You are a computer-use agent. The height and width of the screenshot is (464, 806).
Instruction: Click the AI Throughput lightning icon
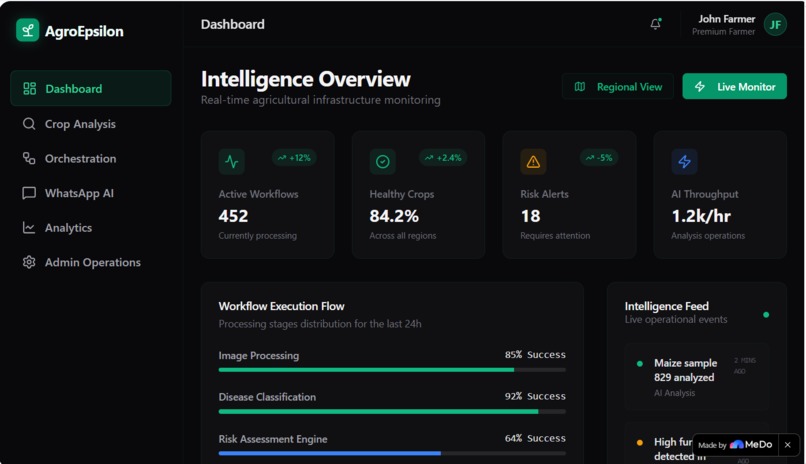click(684, 161)
